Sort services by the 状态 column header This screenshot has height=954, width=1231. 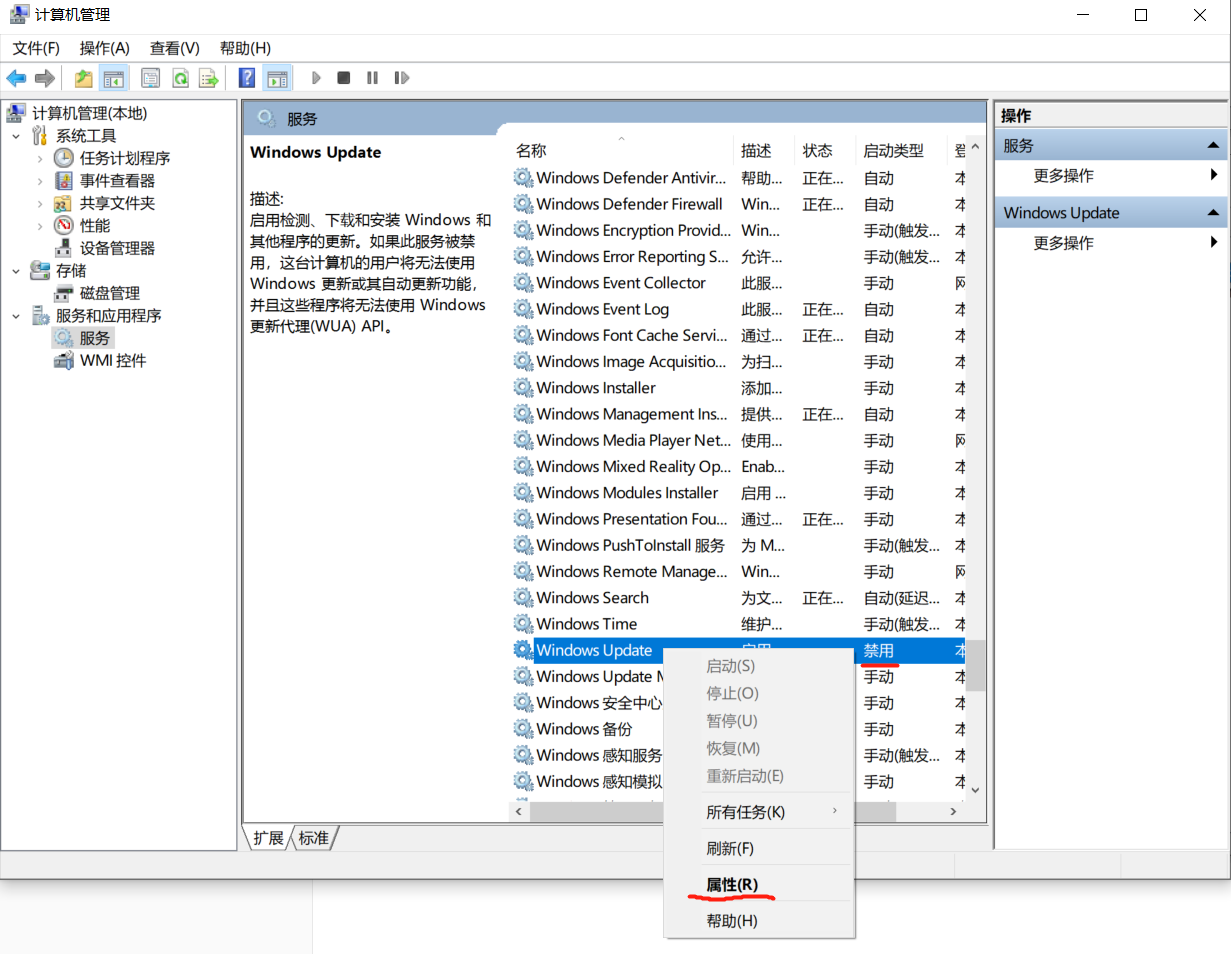tap(825, 151)
